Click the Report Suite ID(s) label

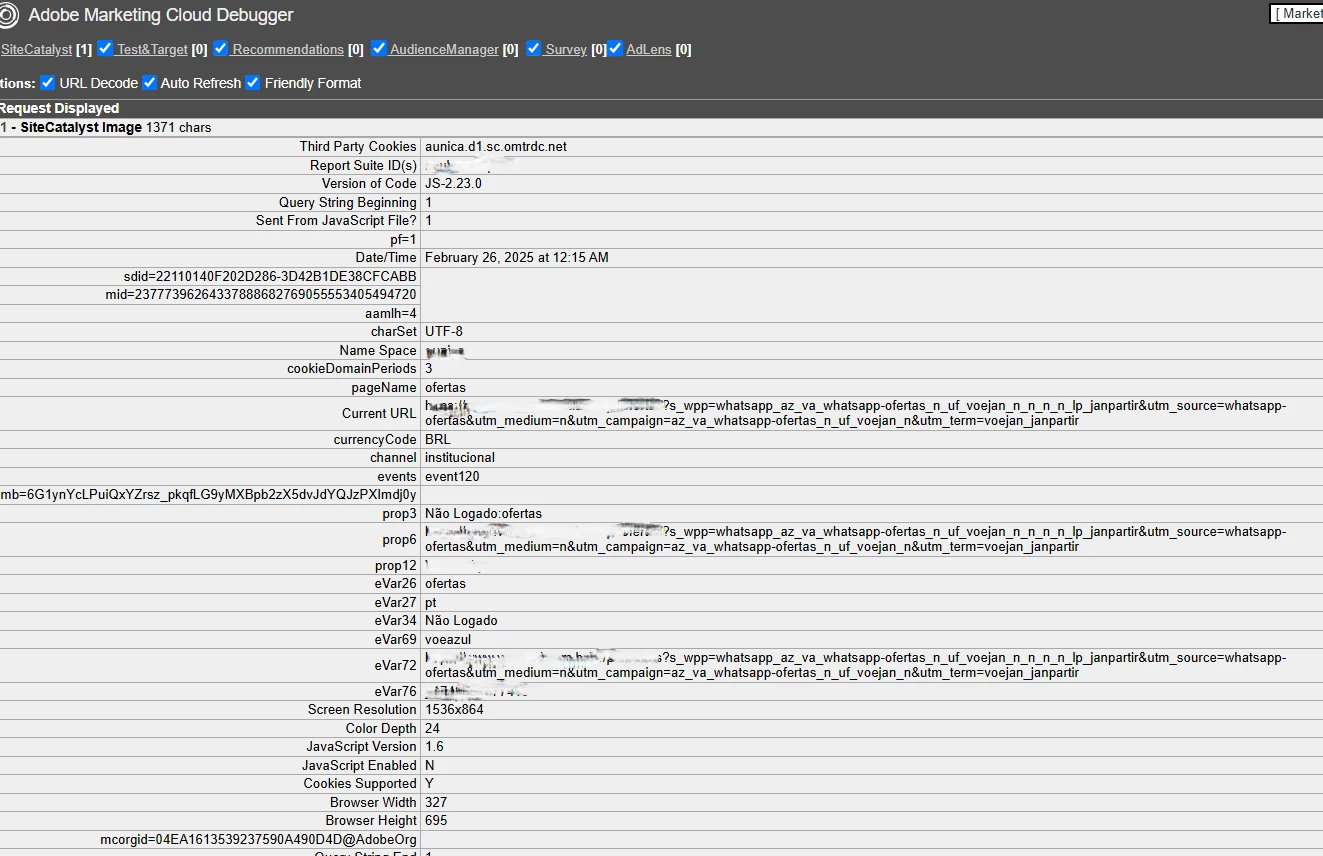(363, 165)
